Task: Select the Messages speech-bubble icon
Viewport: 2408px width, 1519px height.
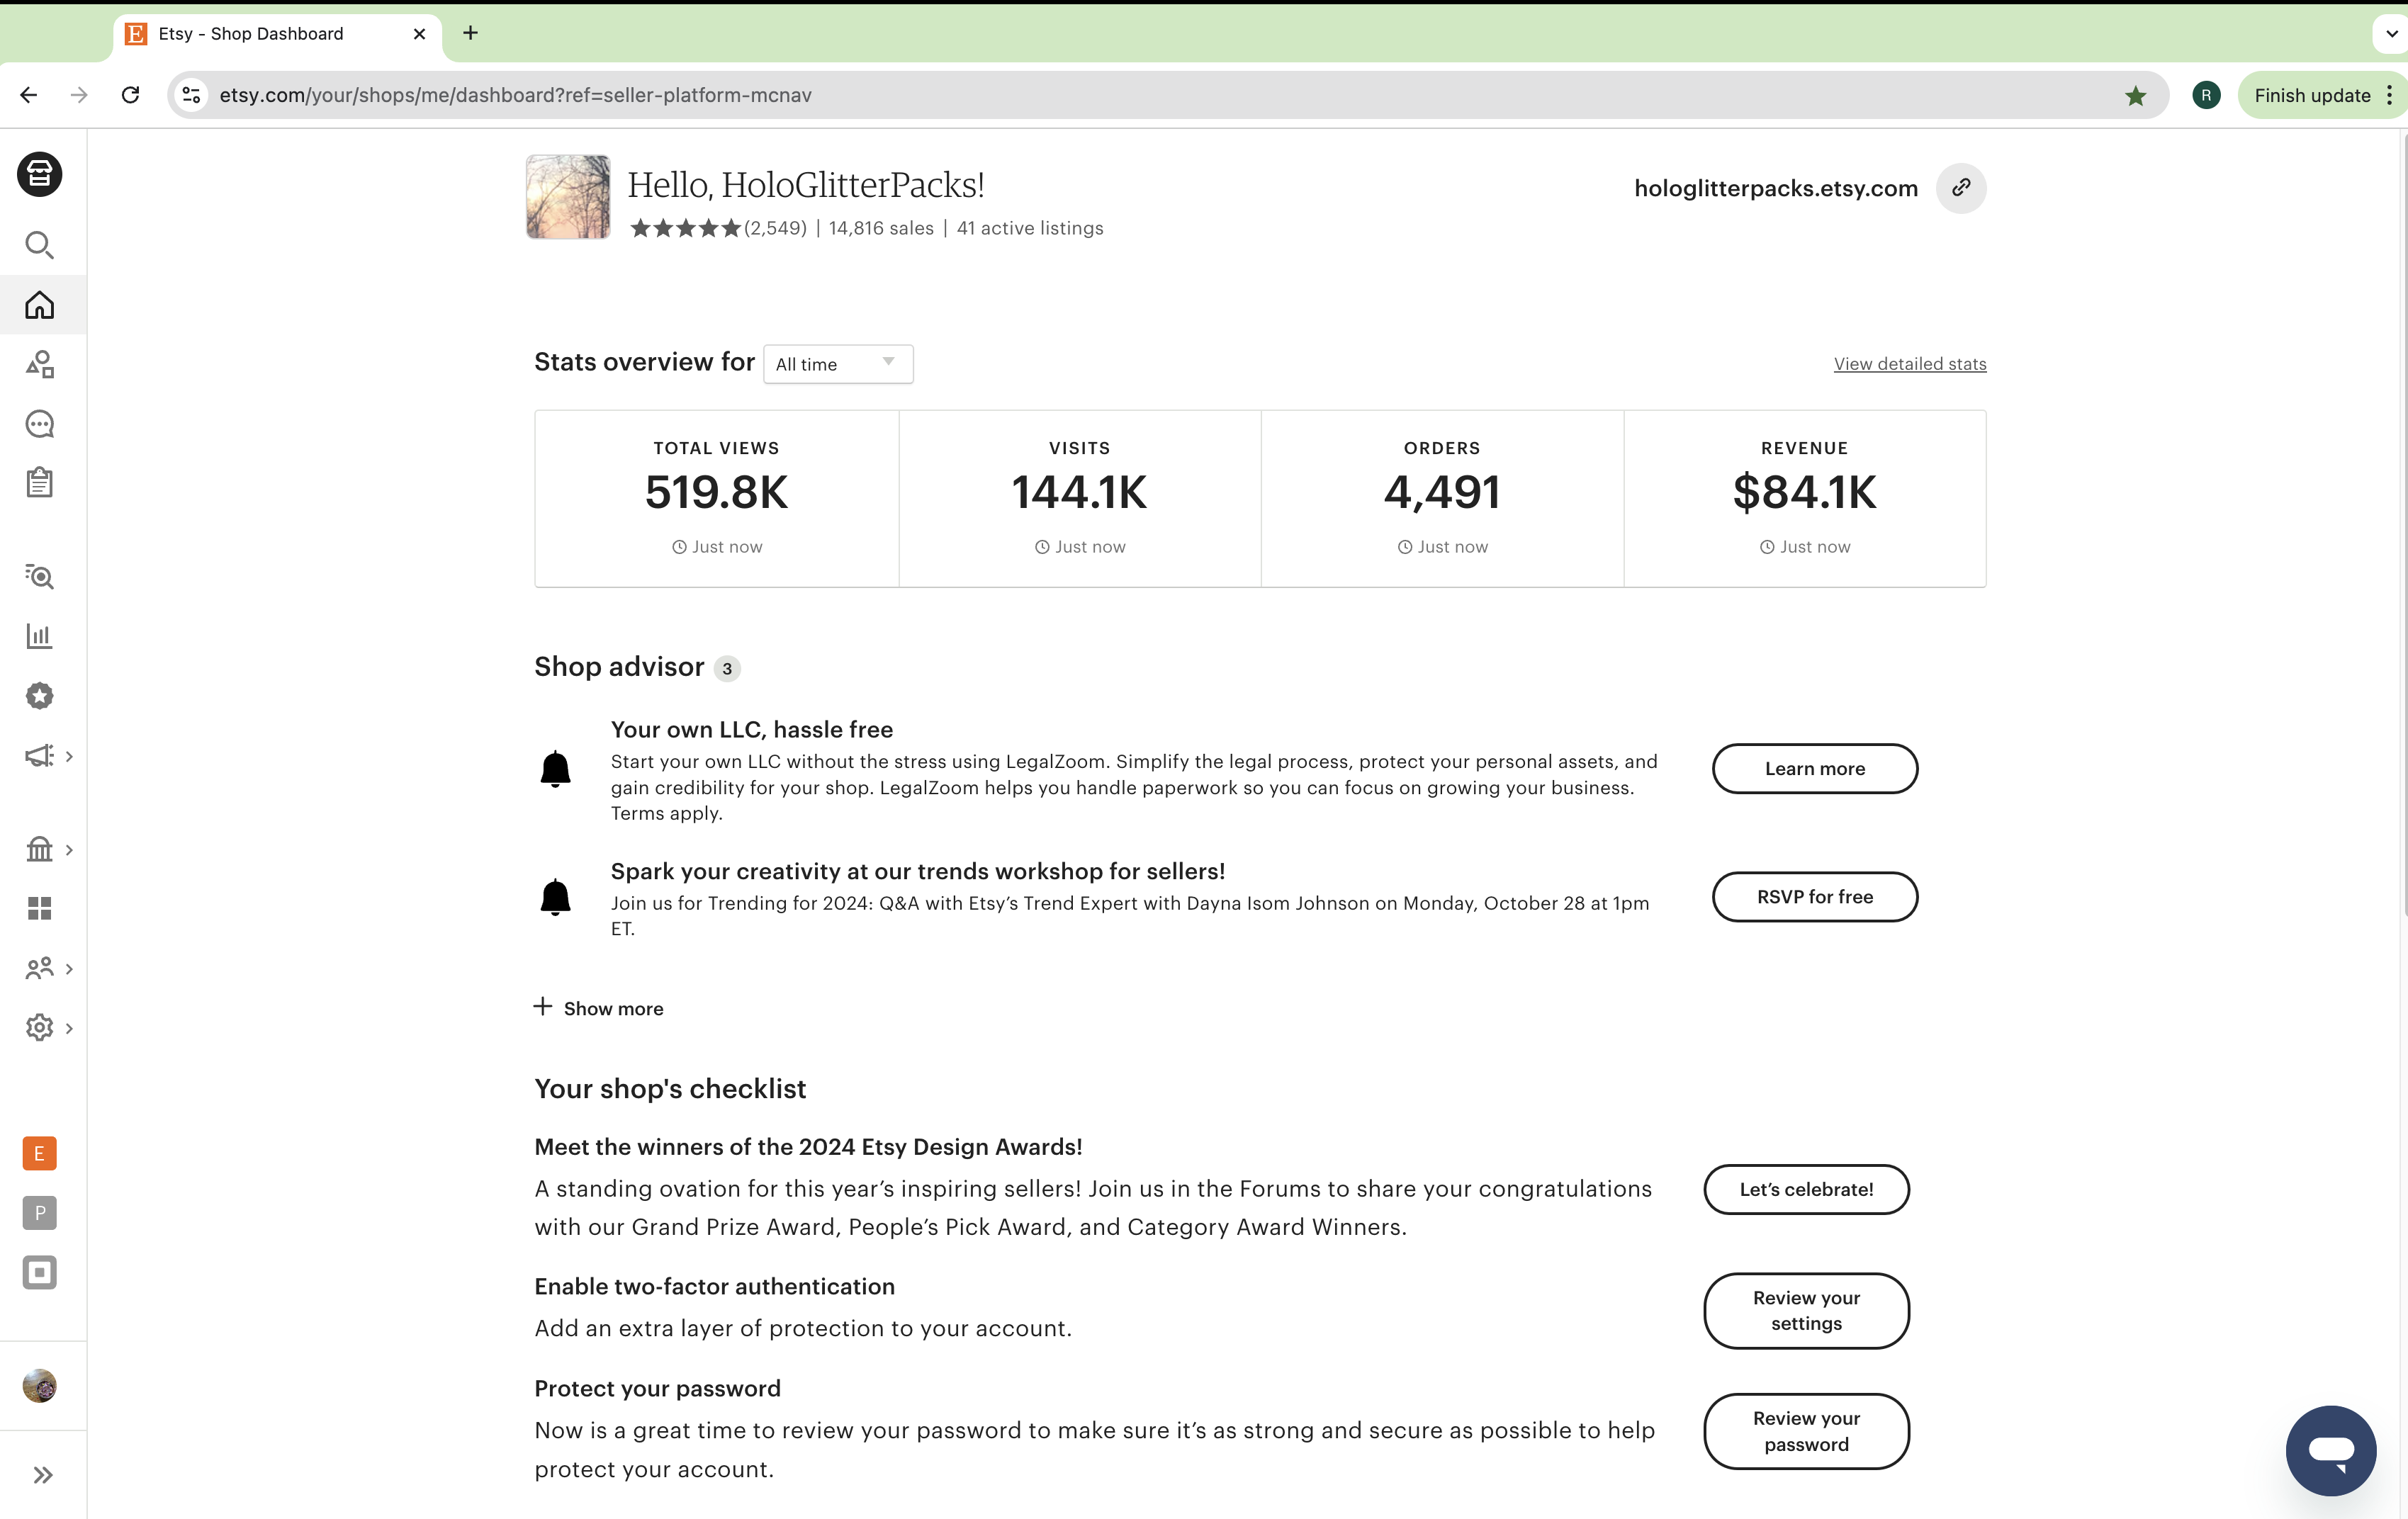Action: pos(39,424)
